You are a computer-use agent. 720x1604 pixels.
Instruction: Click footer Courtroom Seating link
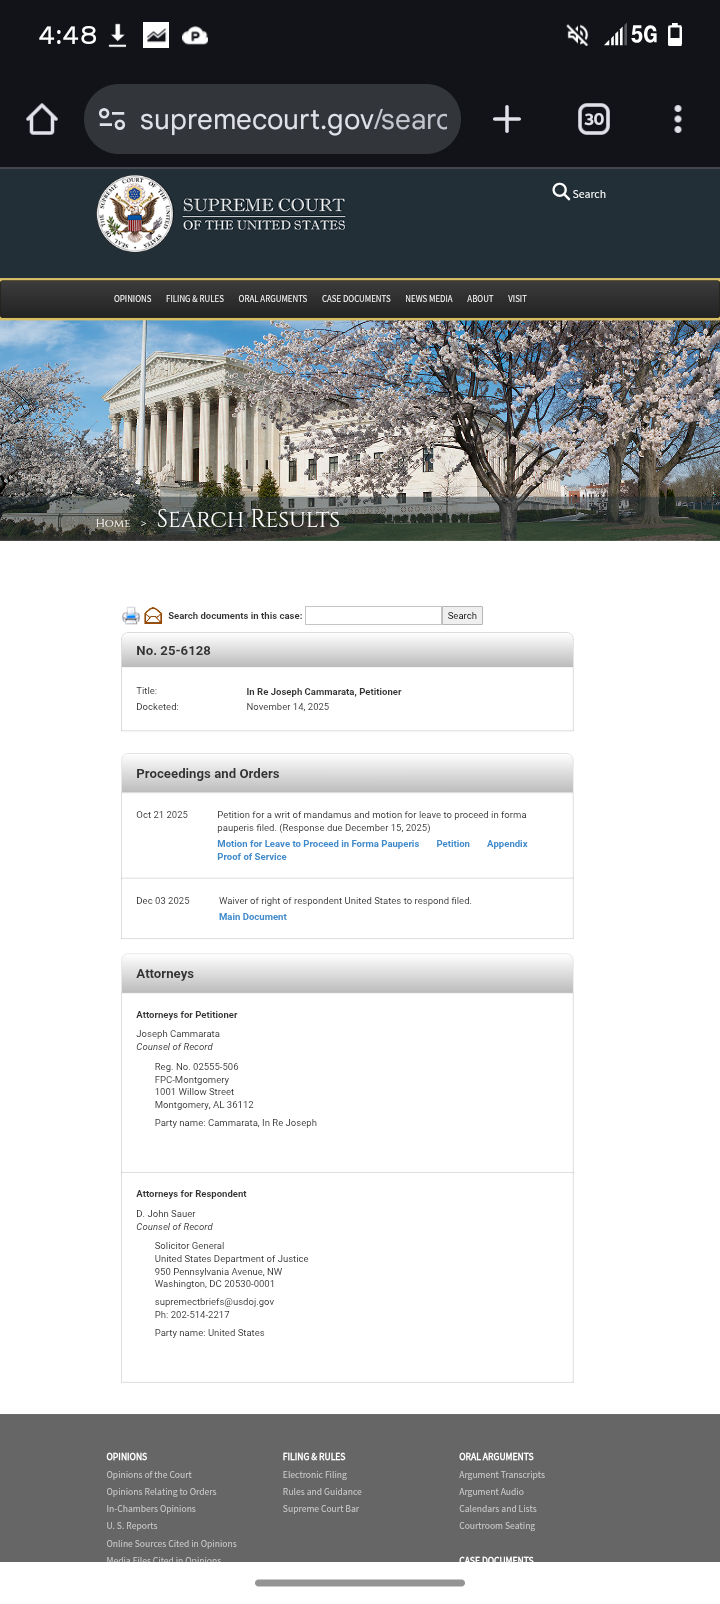tap(497, 1526)
